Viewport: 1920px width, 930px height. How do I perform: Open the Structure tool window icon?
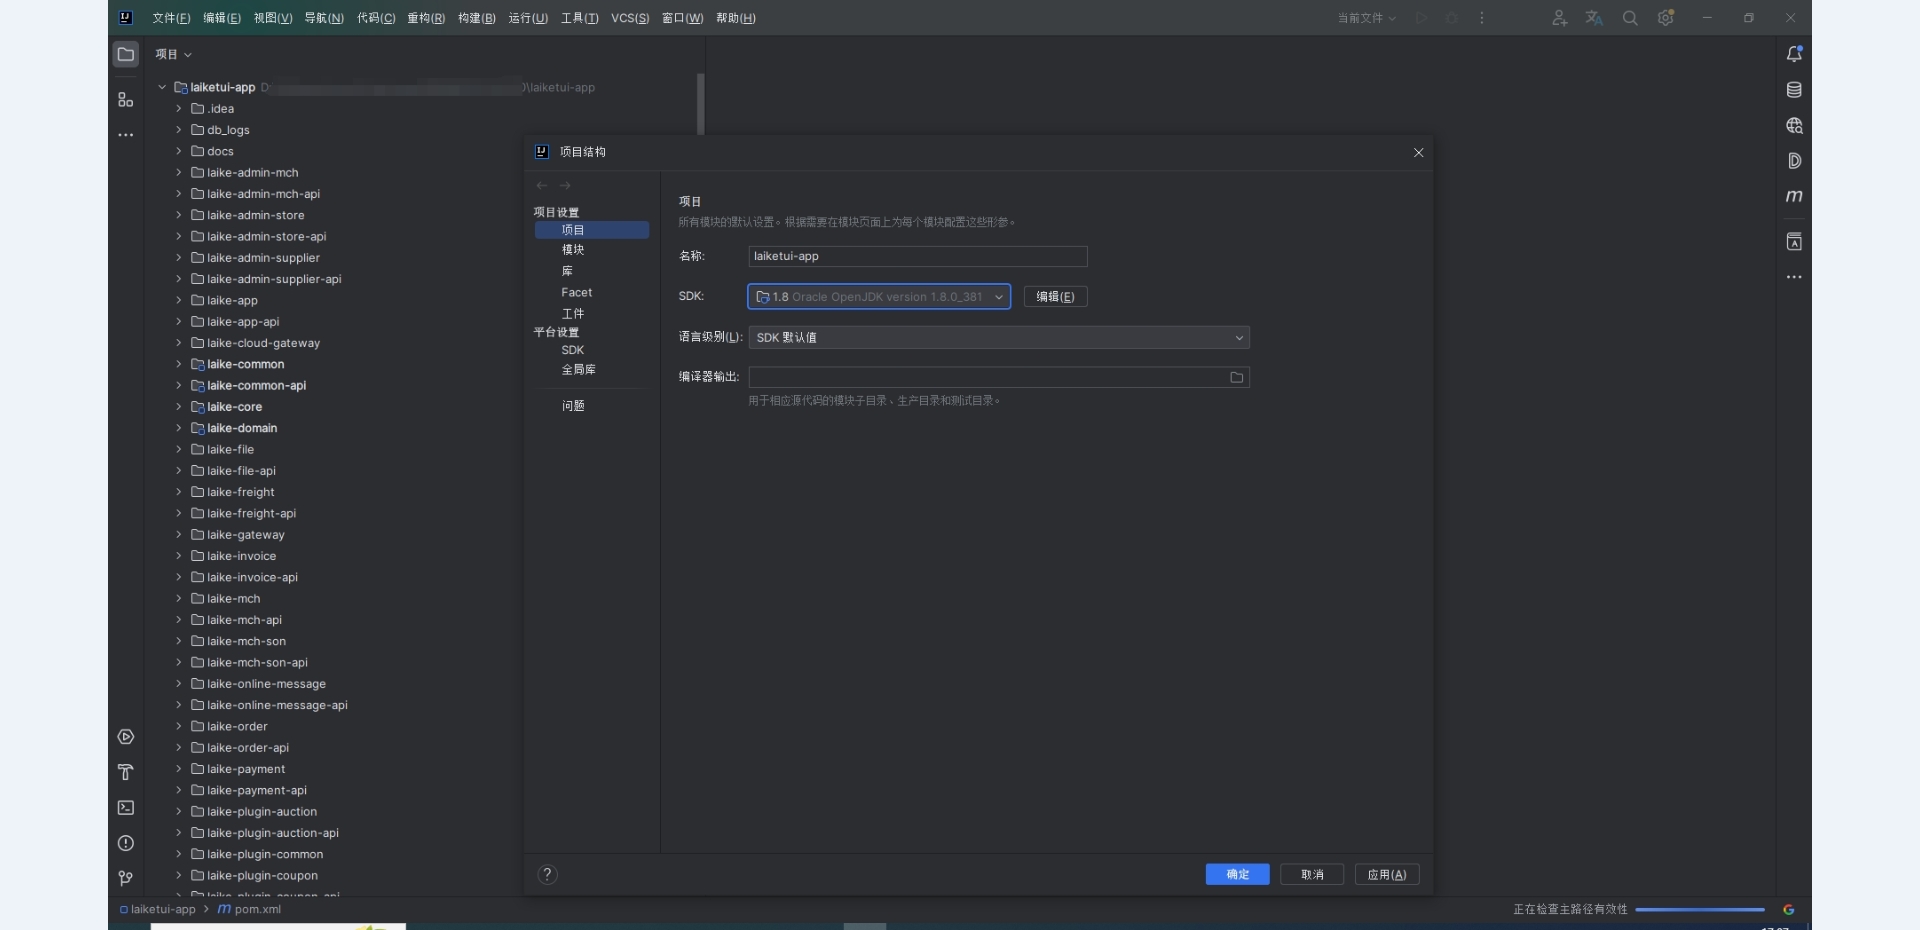coord(125,100)
